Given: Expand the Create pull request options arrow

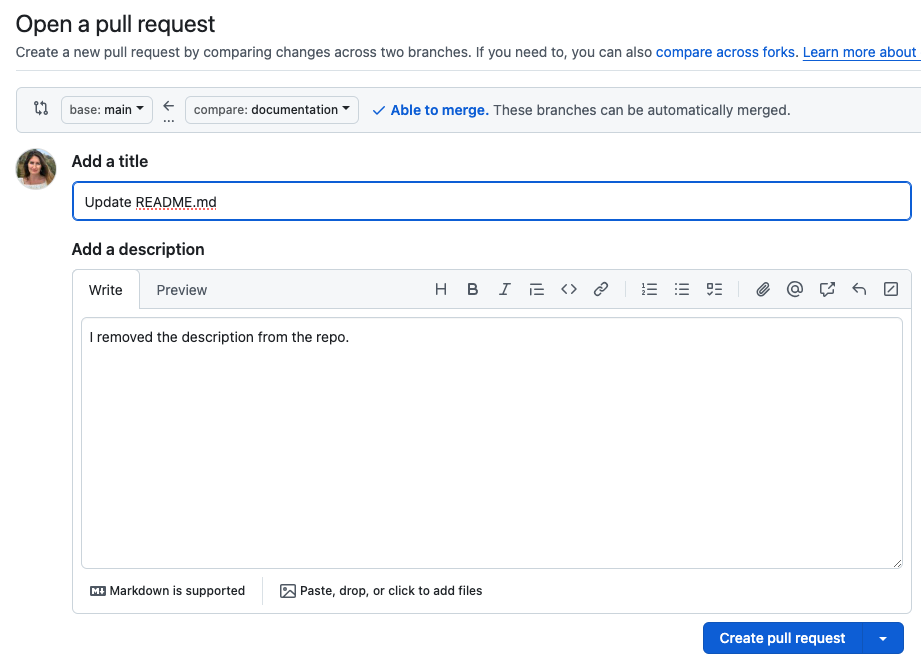Looking at the screenshot, I should point(882,639).
